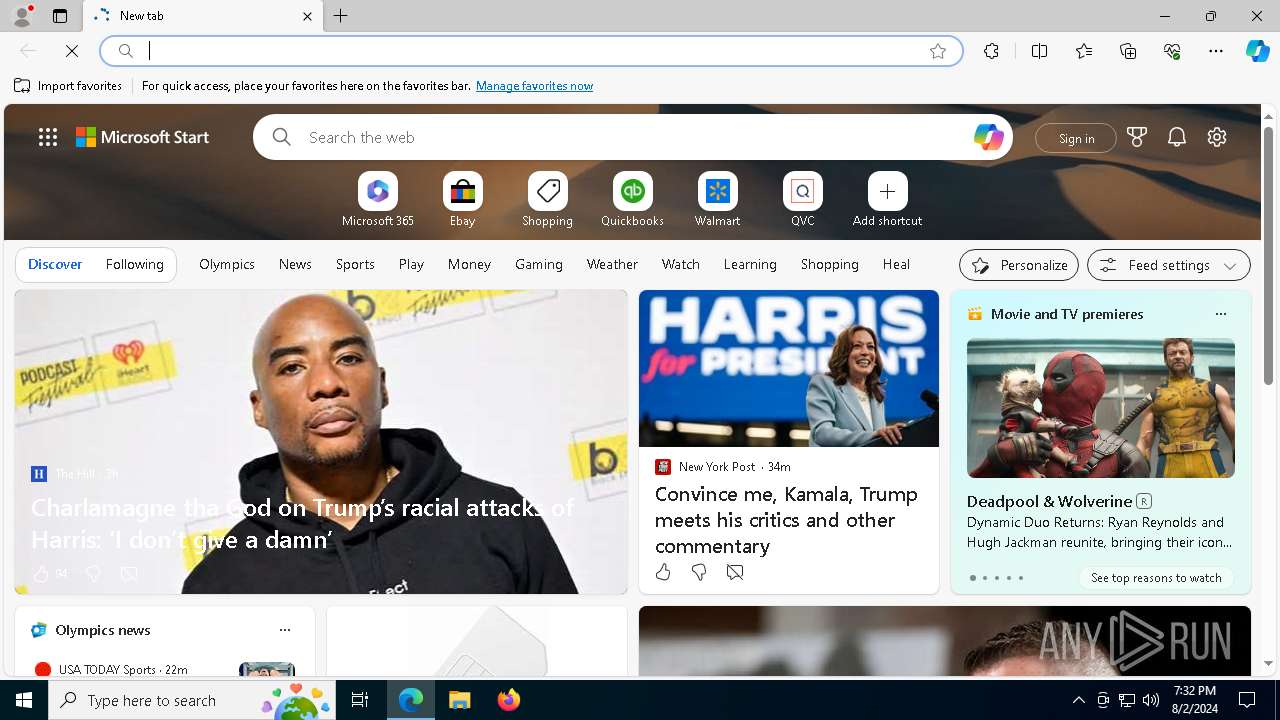The height and width of the screenshot is (720, 1280).
Task: Open the Walmart shortcut
Action: tap(717, 200)
